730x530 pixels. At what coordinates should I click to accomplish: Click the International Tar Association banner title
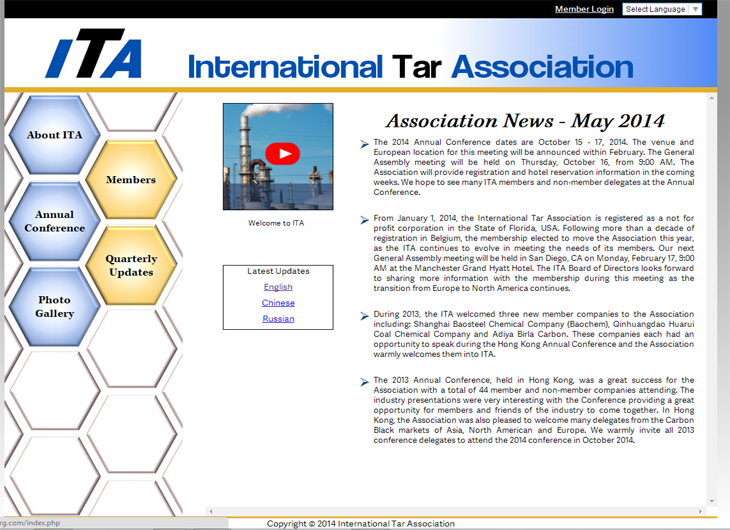[396, 67]
